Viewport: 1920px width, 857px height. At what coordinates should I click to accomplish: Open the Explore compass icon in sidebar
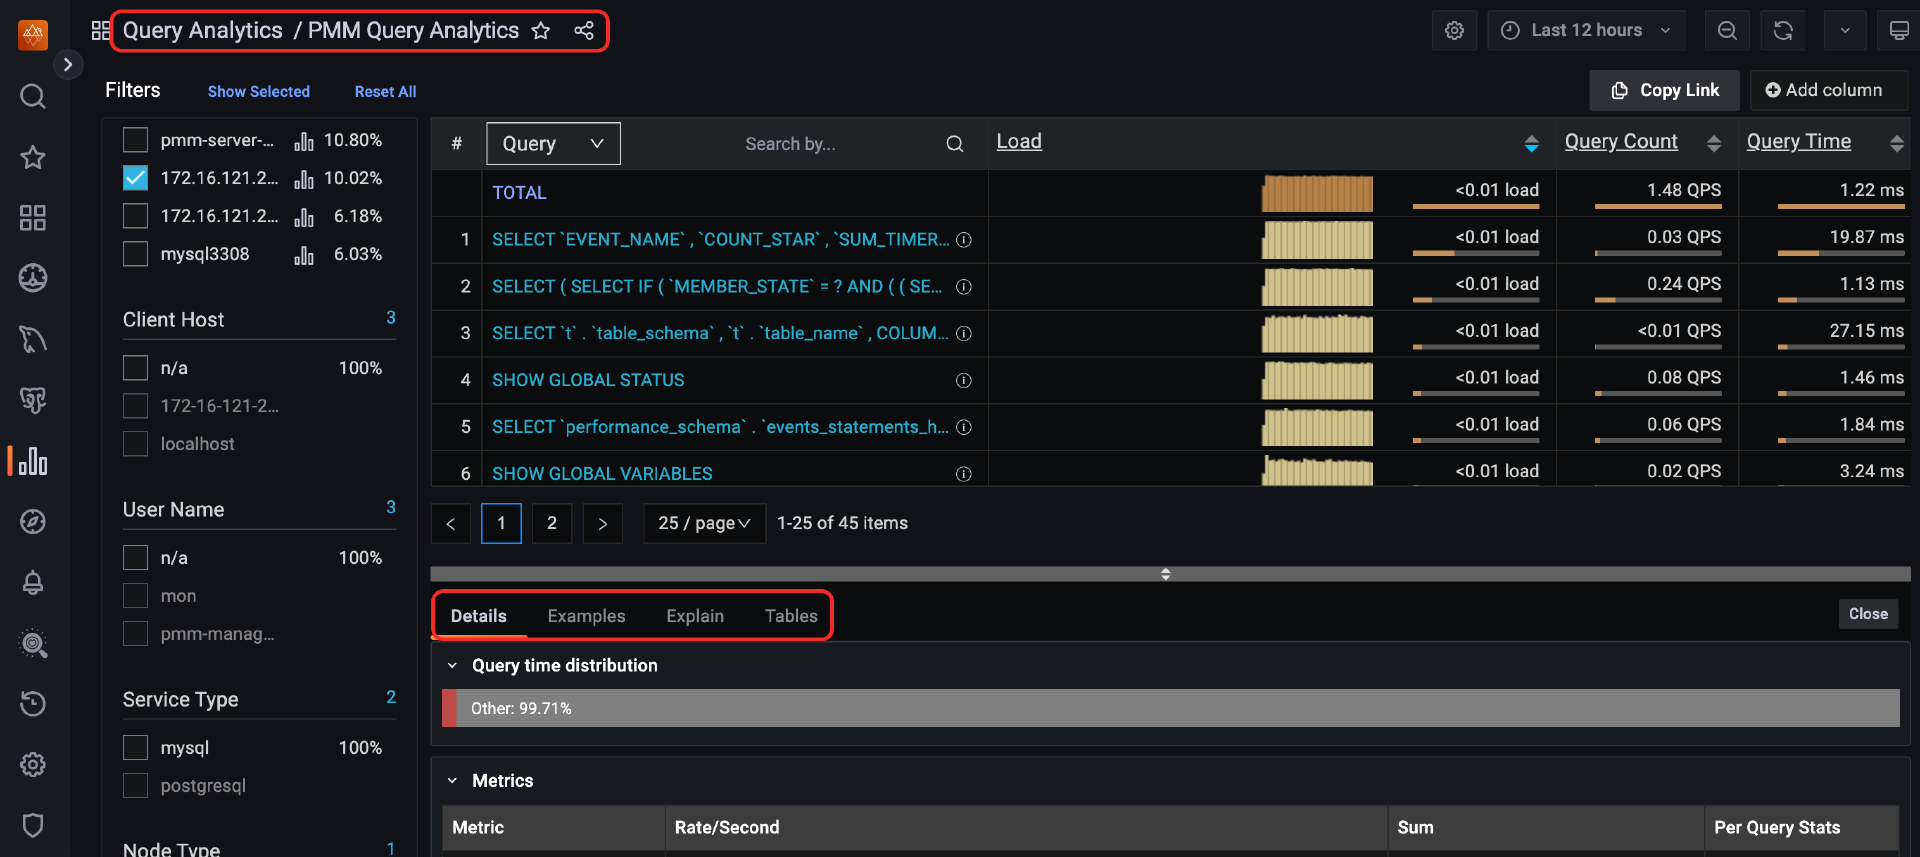[x=33, y=522]
